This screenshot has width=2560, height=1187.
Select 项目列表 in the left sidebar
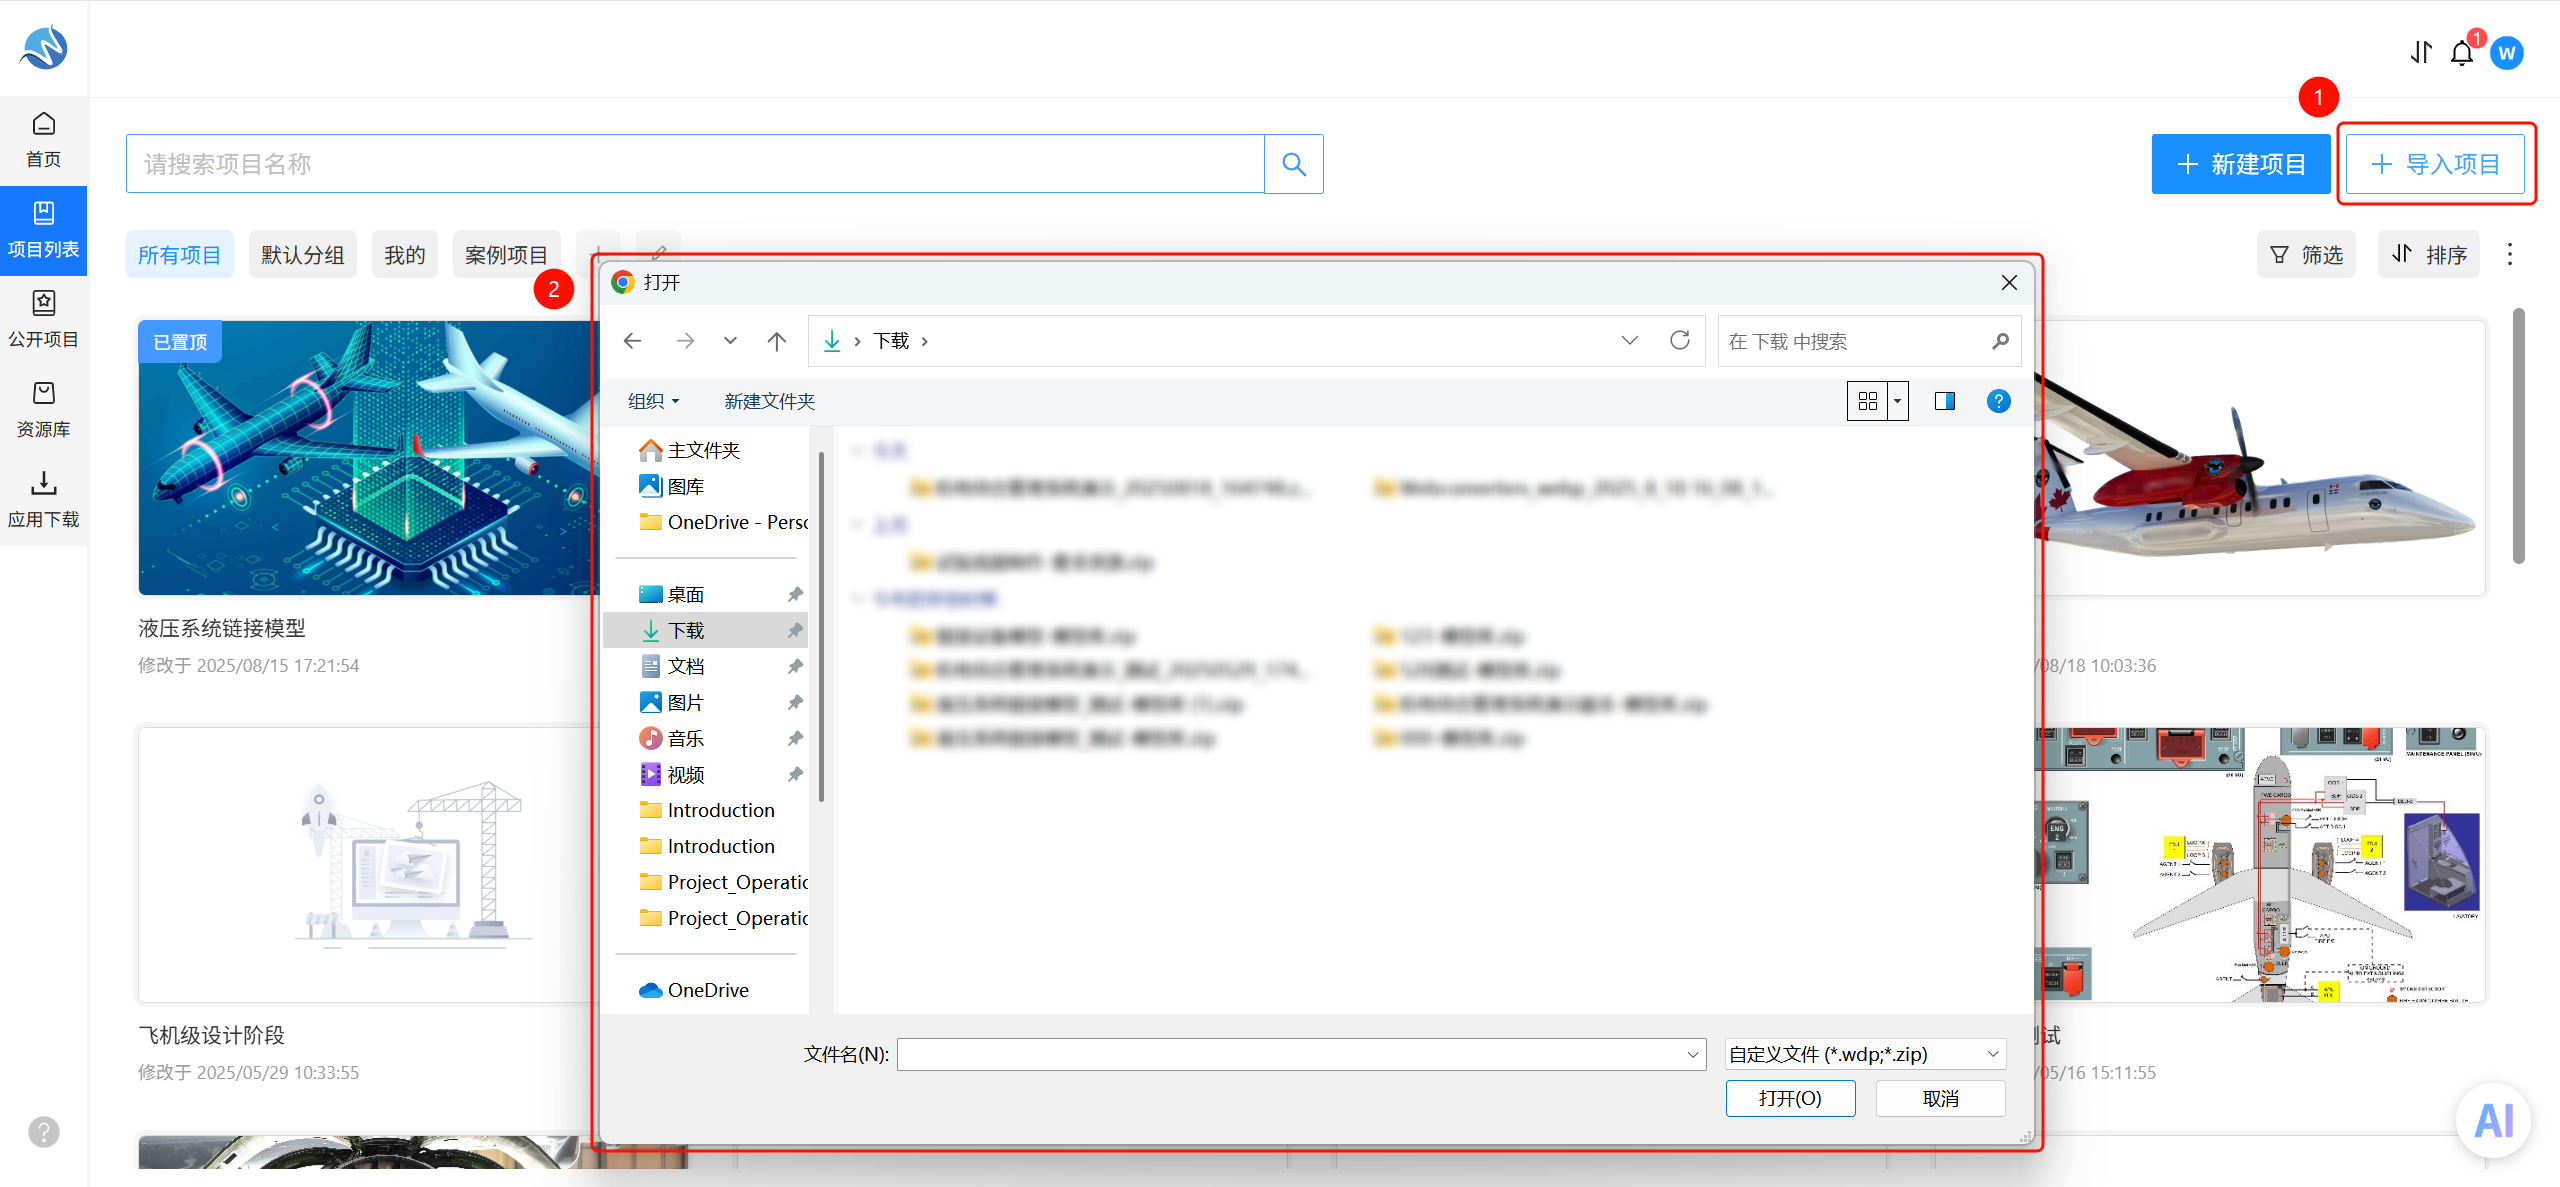click(43, 230)
